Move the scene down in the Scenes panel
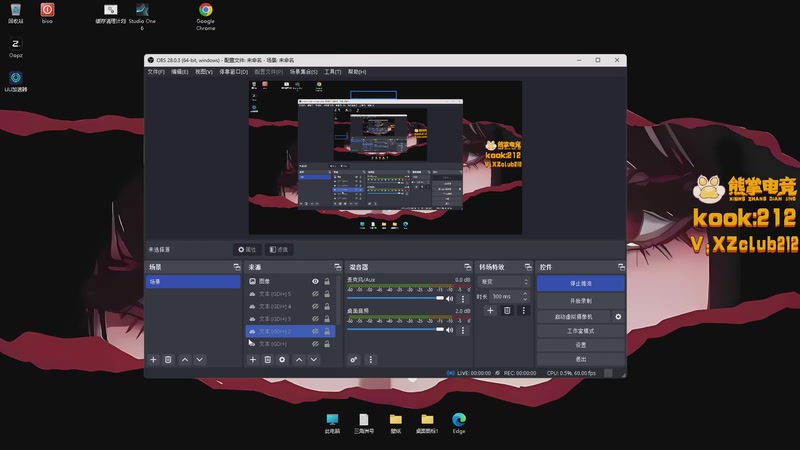 pos(199,360)
